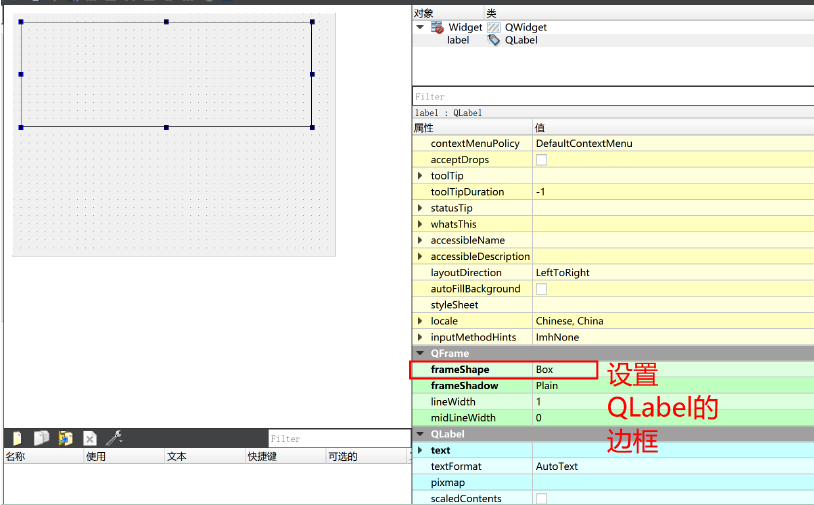Click the QWidget class icon in object tree
The image size is (814, 505).
pos(494,28)
